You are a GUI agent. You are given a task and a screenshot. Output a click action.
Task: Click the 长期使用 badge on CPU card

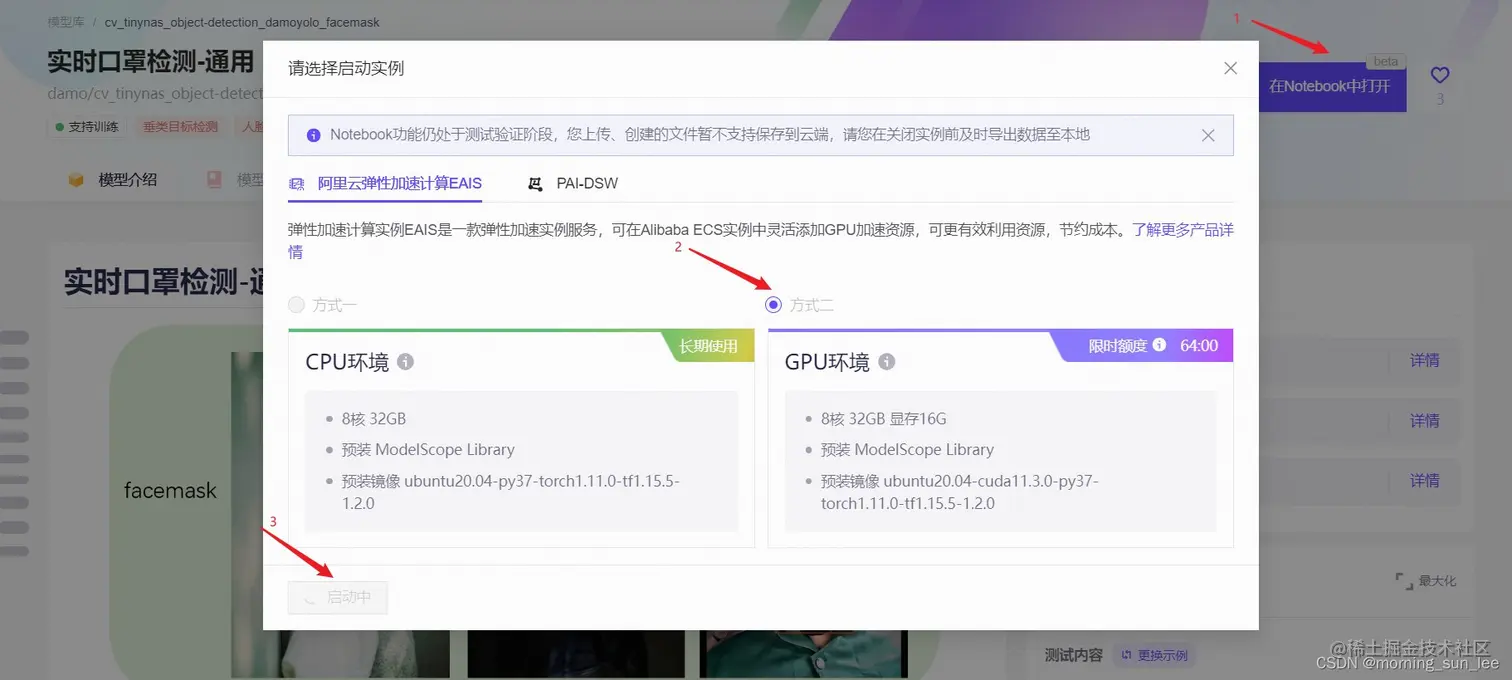click(708, 346)
